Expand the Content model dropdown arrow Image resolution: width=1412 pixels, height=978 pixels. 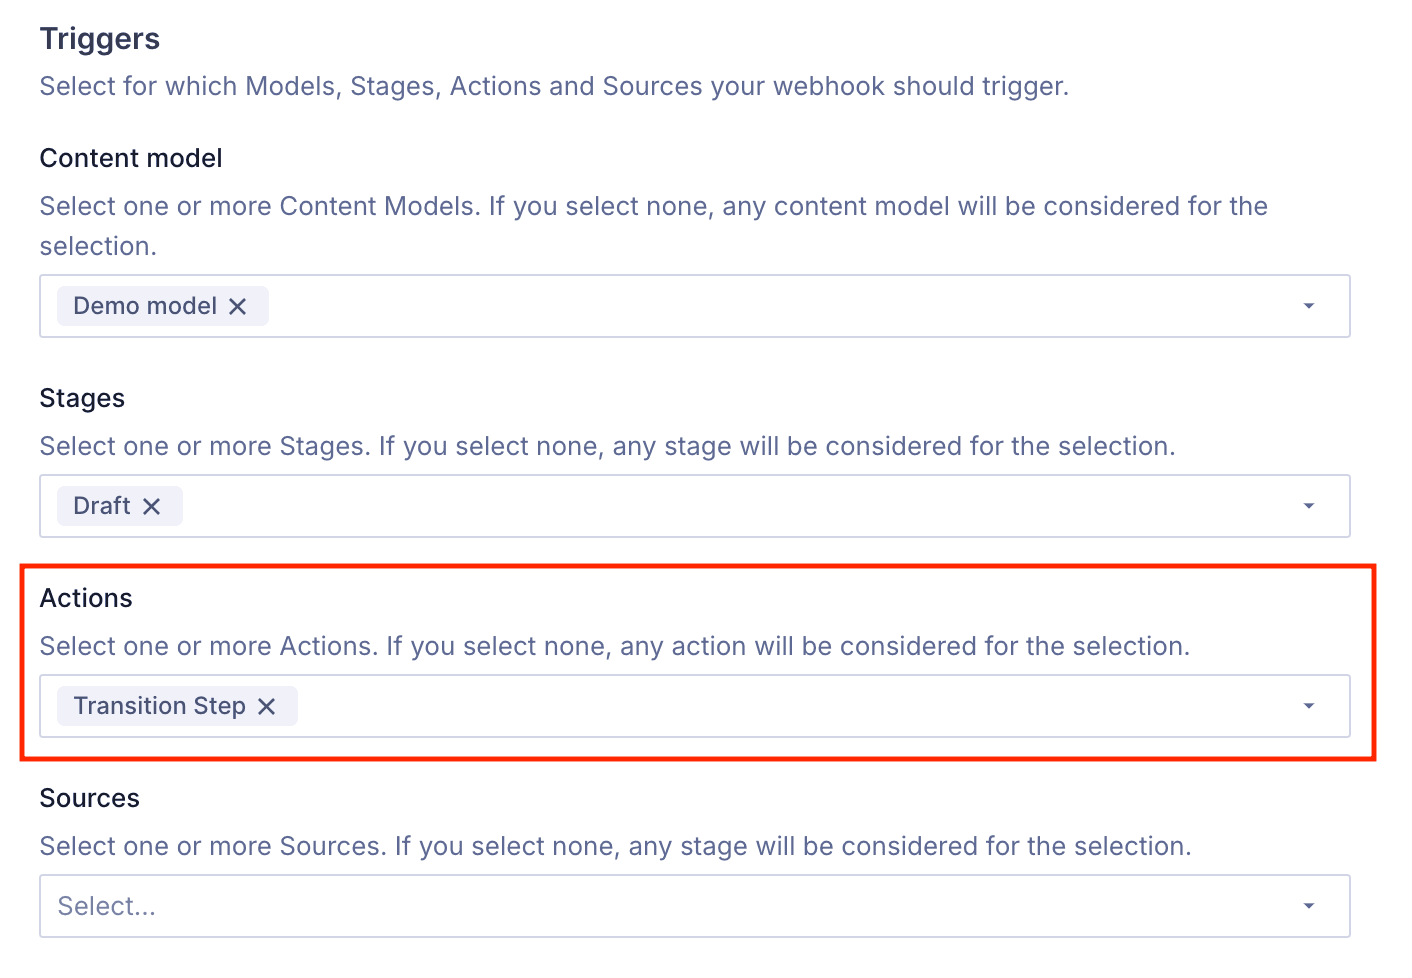coord(1308,306)
